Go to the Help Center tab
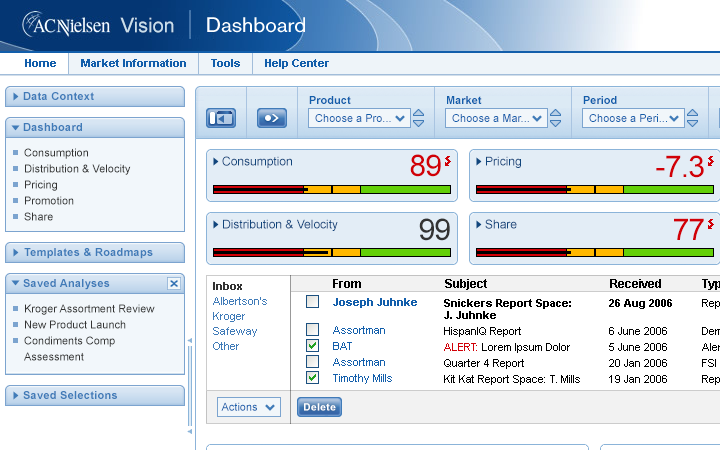Screen dimensions: 720x450 (296, 63)
